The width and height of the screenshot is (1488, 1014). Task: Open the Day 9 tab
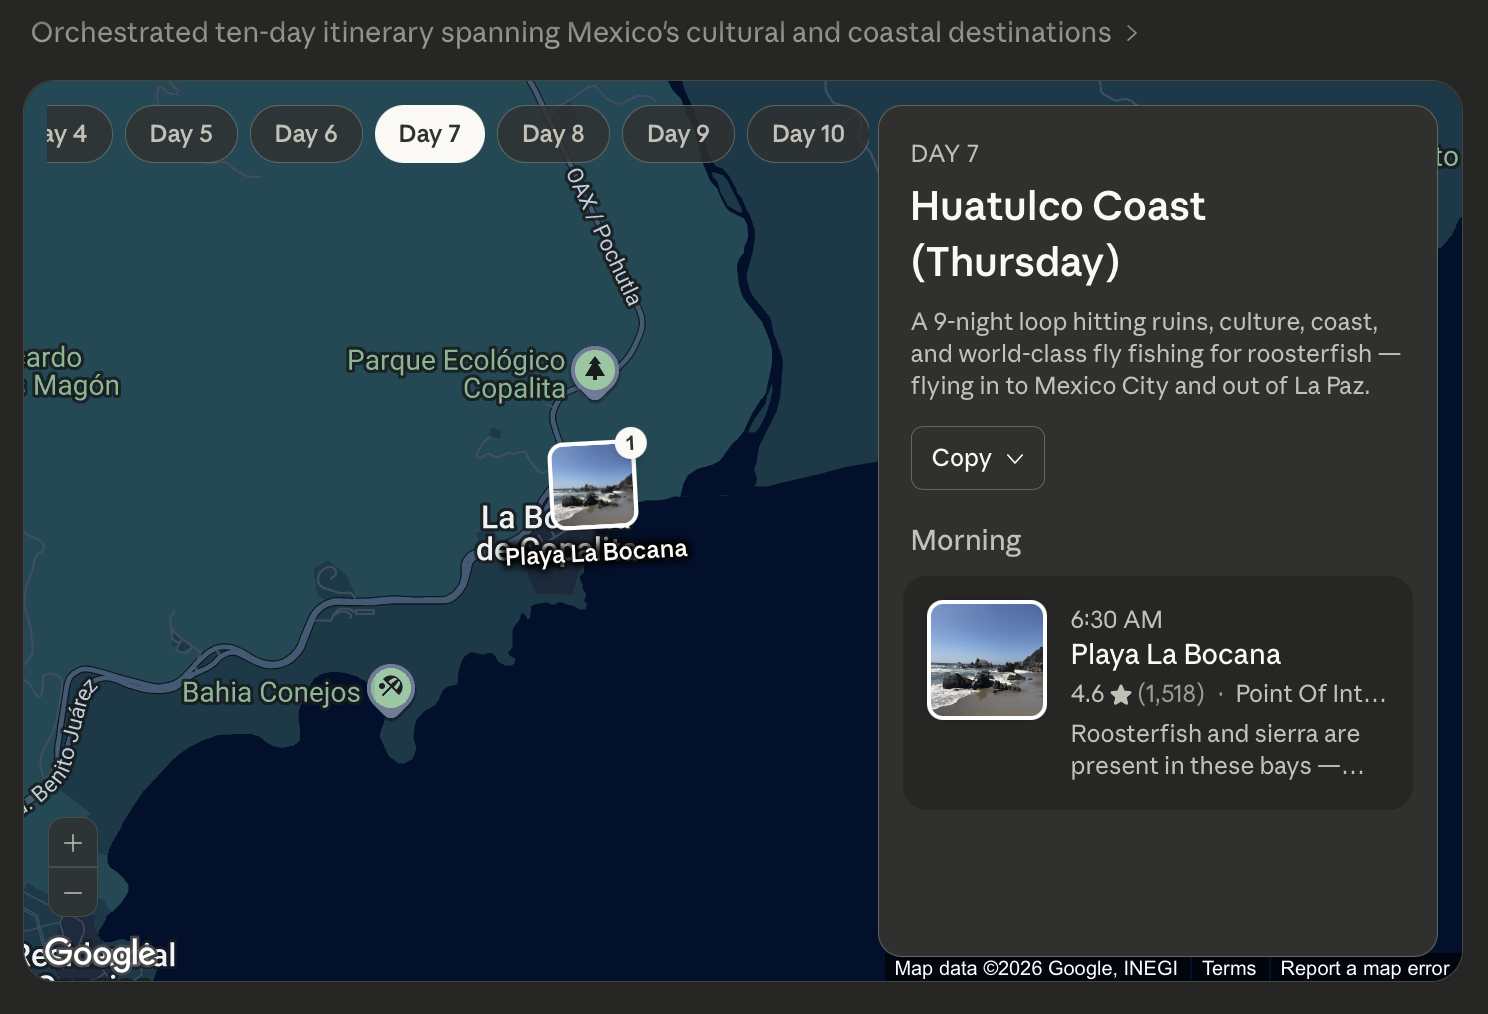(x=678, y=134)
